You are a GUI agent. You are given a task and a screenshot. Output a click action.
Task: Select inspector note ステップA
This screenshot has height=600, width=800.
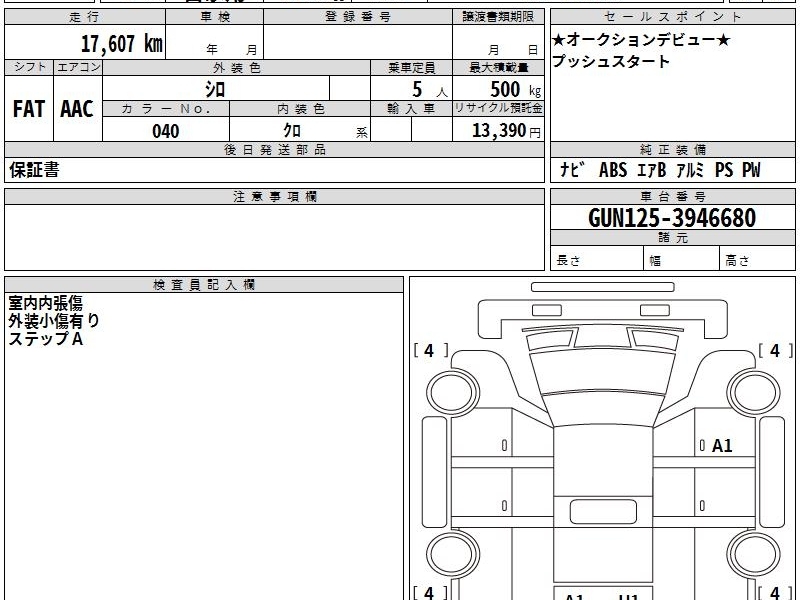pyautogui.click(x=45, y=338)
